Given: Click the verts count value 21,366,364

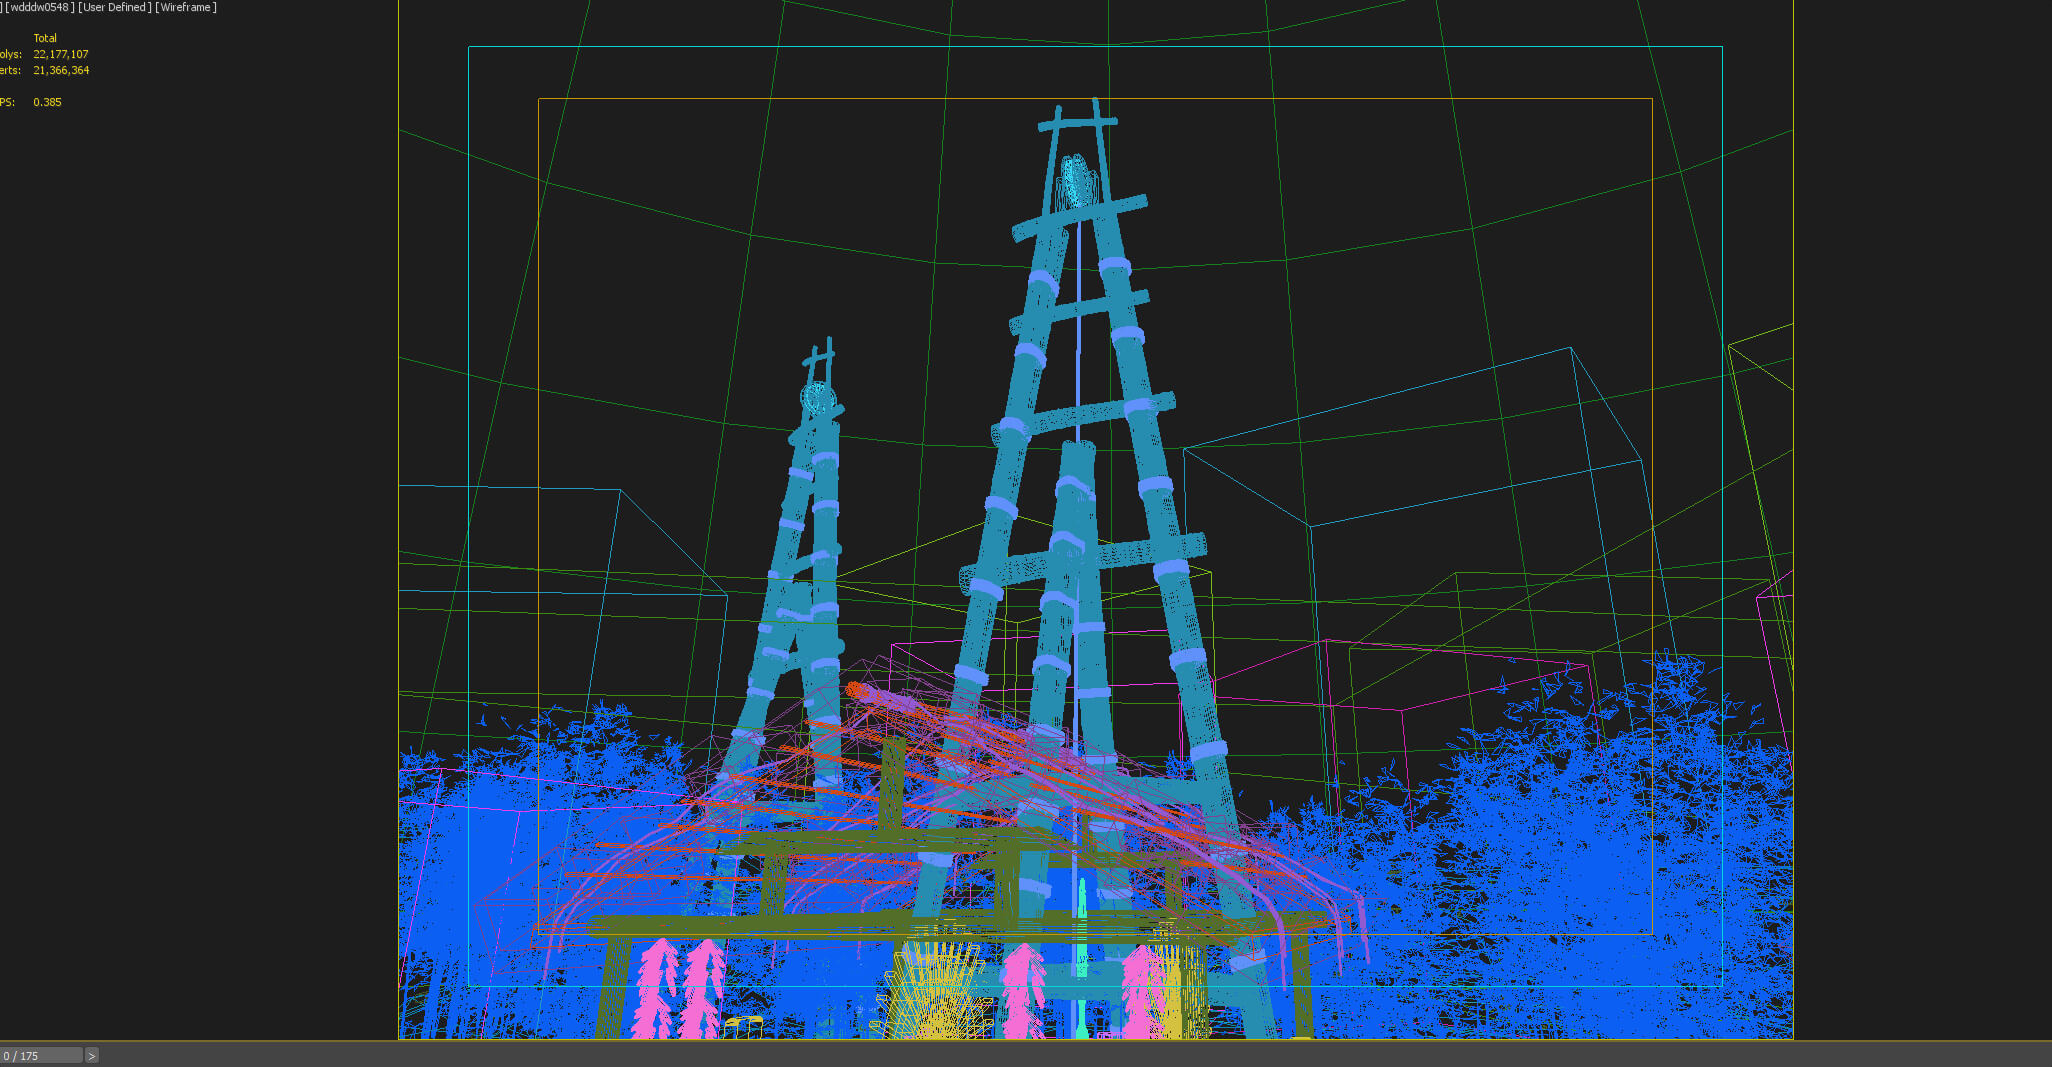Looking at the screenshot, I should 61,70.
